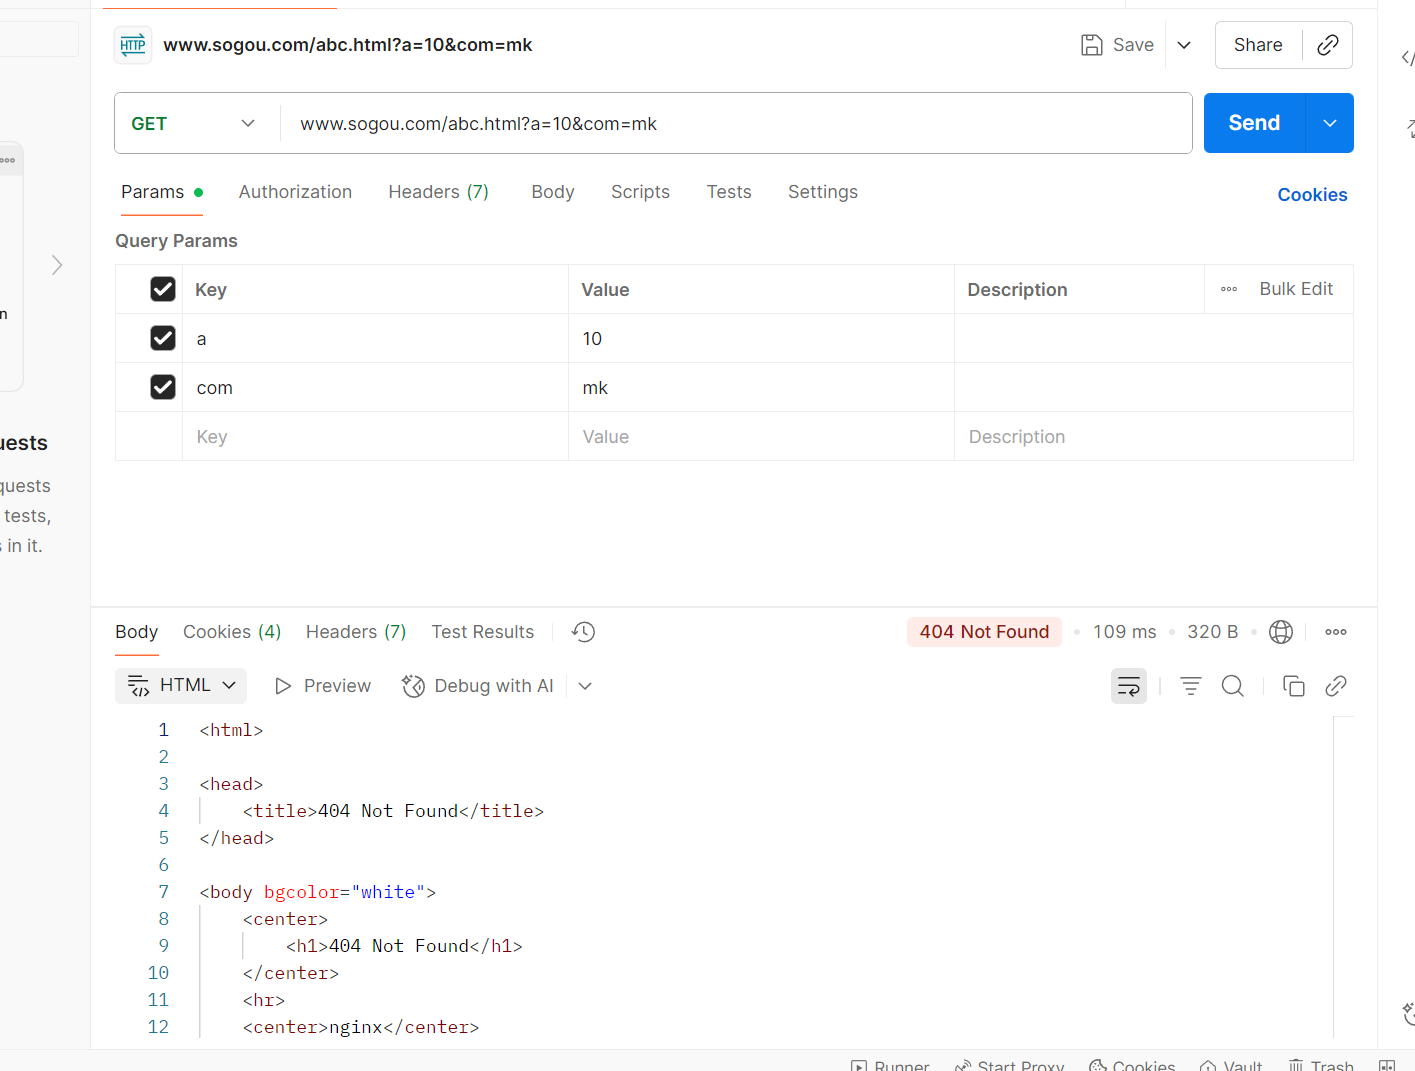Click the network globe icon
The image size is (1415, 1071).
1281,632
